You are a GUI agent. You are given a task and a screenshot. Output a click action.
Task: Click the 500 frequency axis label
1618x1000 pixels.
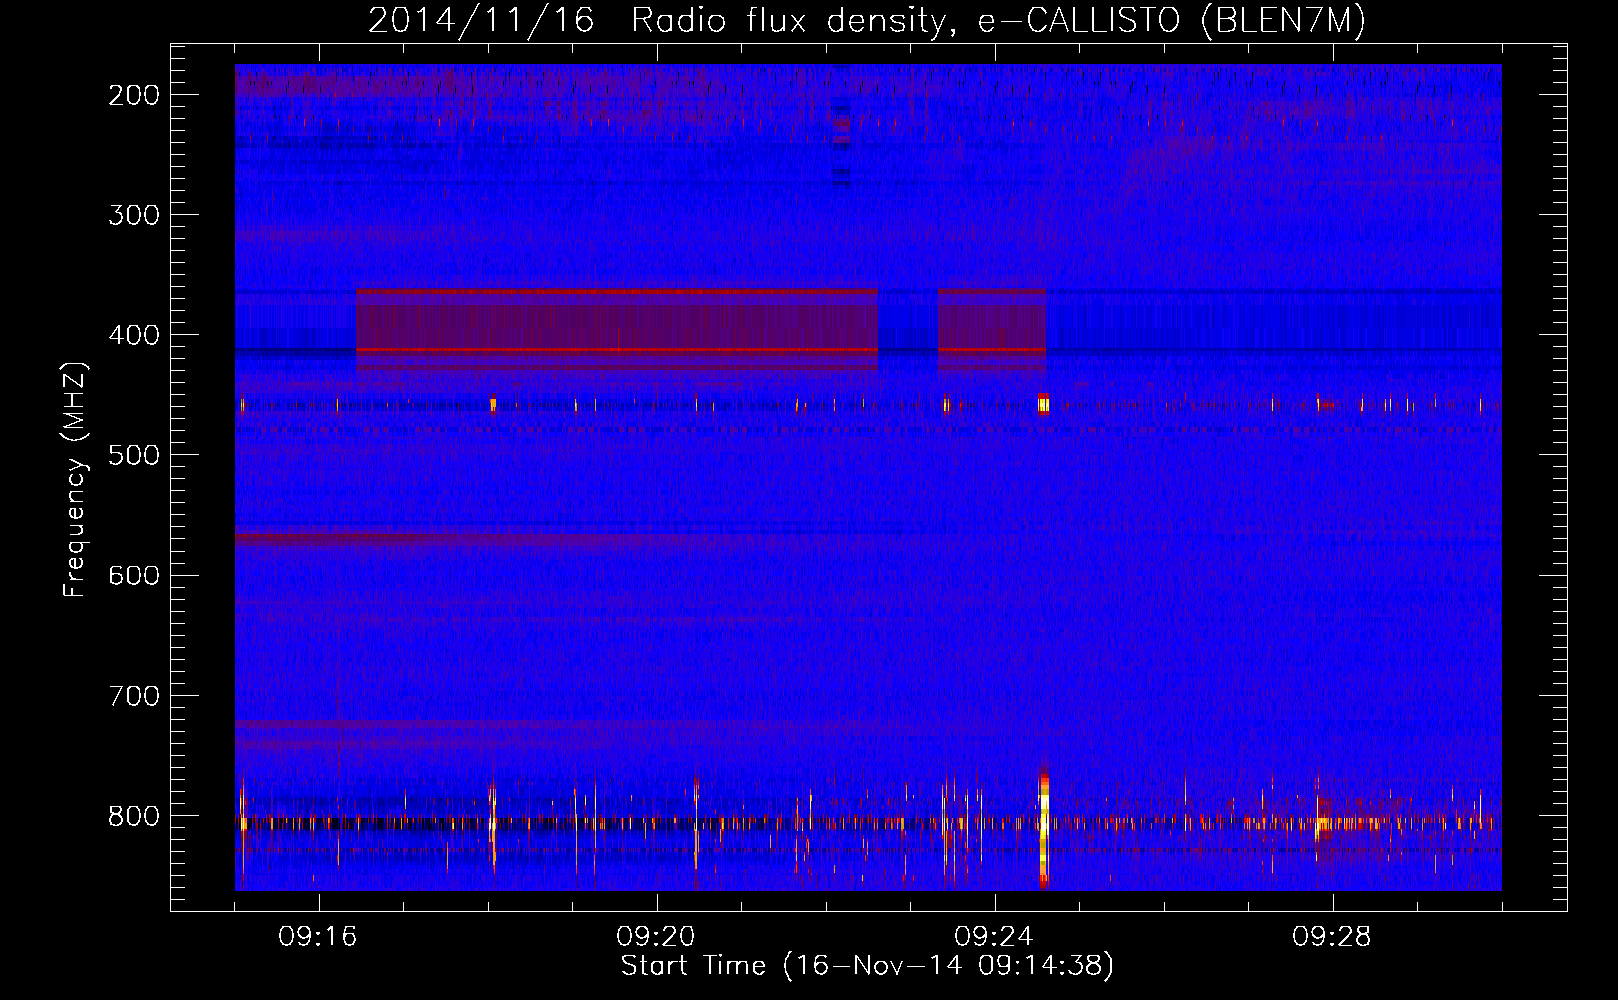pyautogui.click(x=133, y=455)
